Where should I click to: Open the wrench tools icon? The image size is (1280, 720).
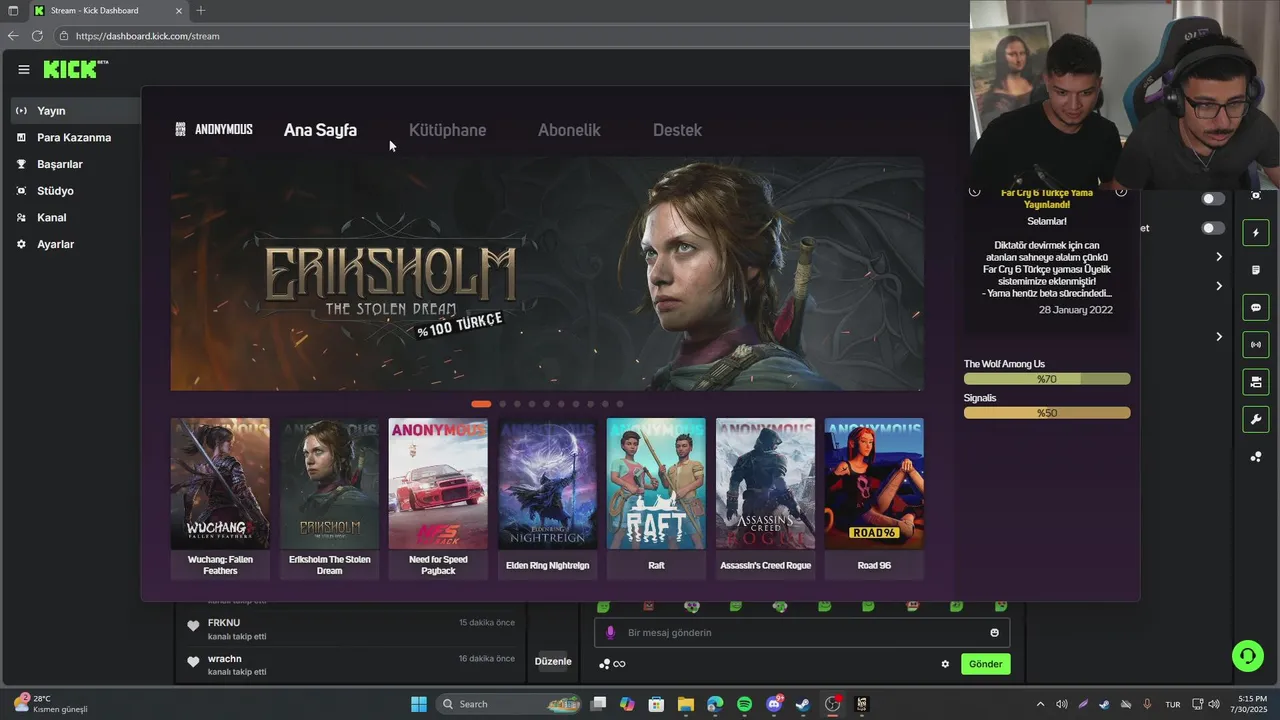click(1256, 419)
